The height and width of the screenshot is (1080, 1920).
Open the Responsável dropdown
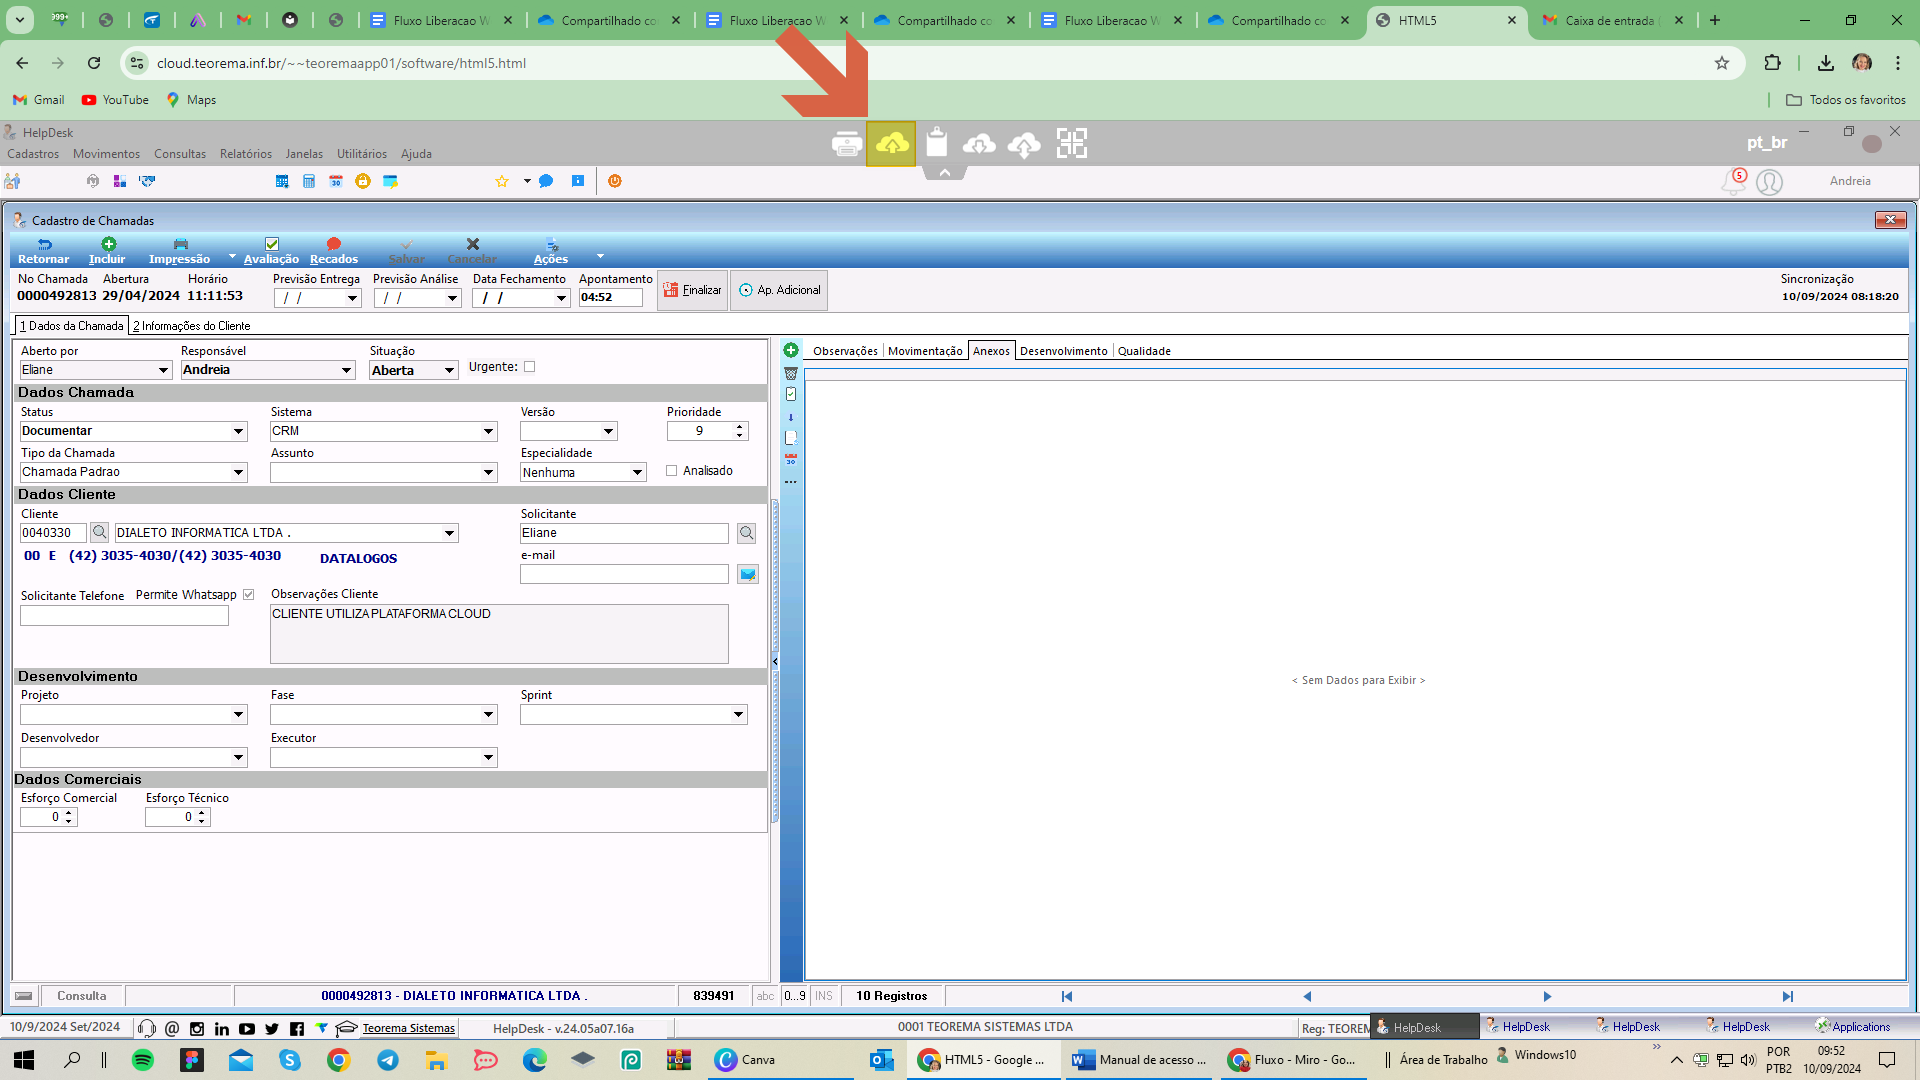pyautogui.click(x=347, y=371)
